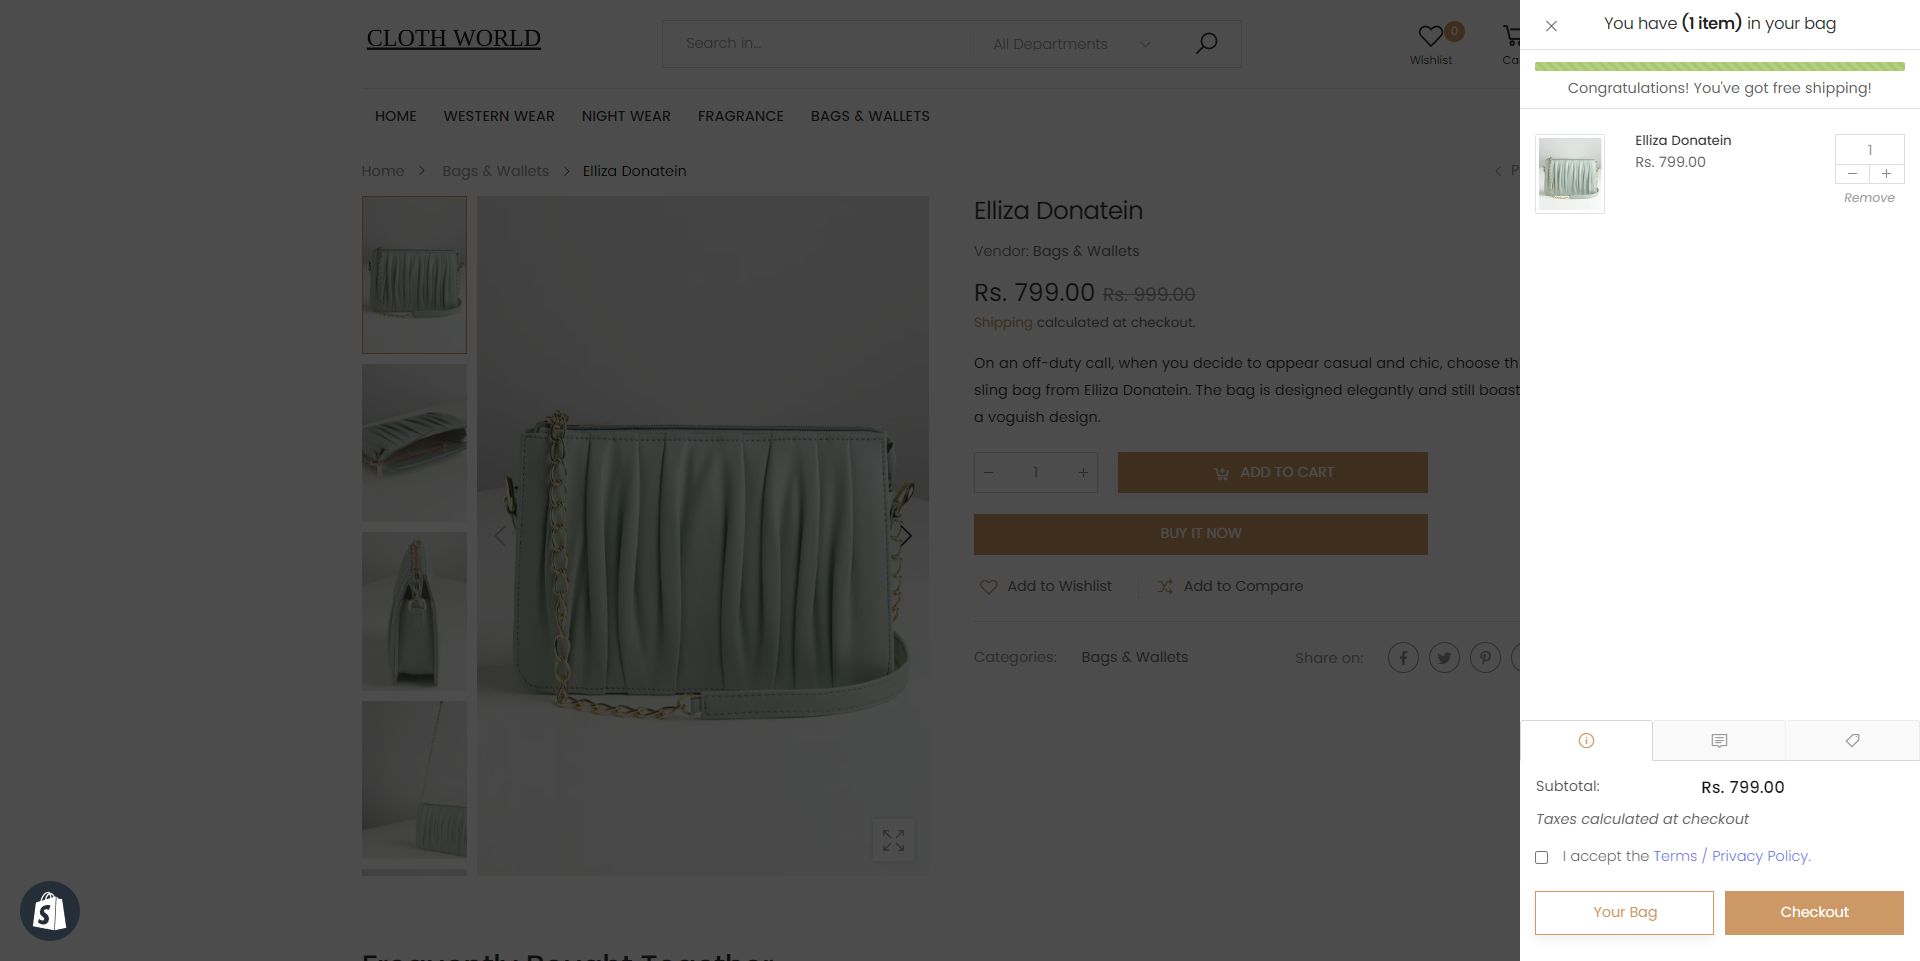Accept the Terms / Privacy Policy checkbox
This screenshot has height=961, width=1920.
tap(1541, 857)
